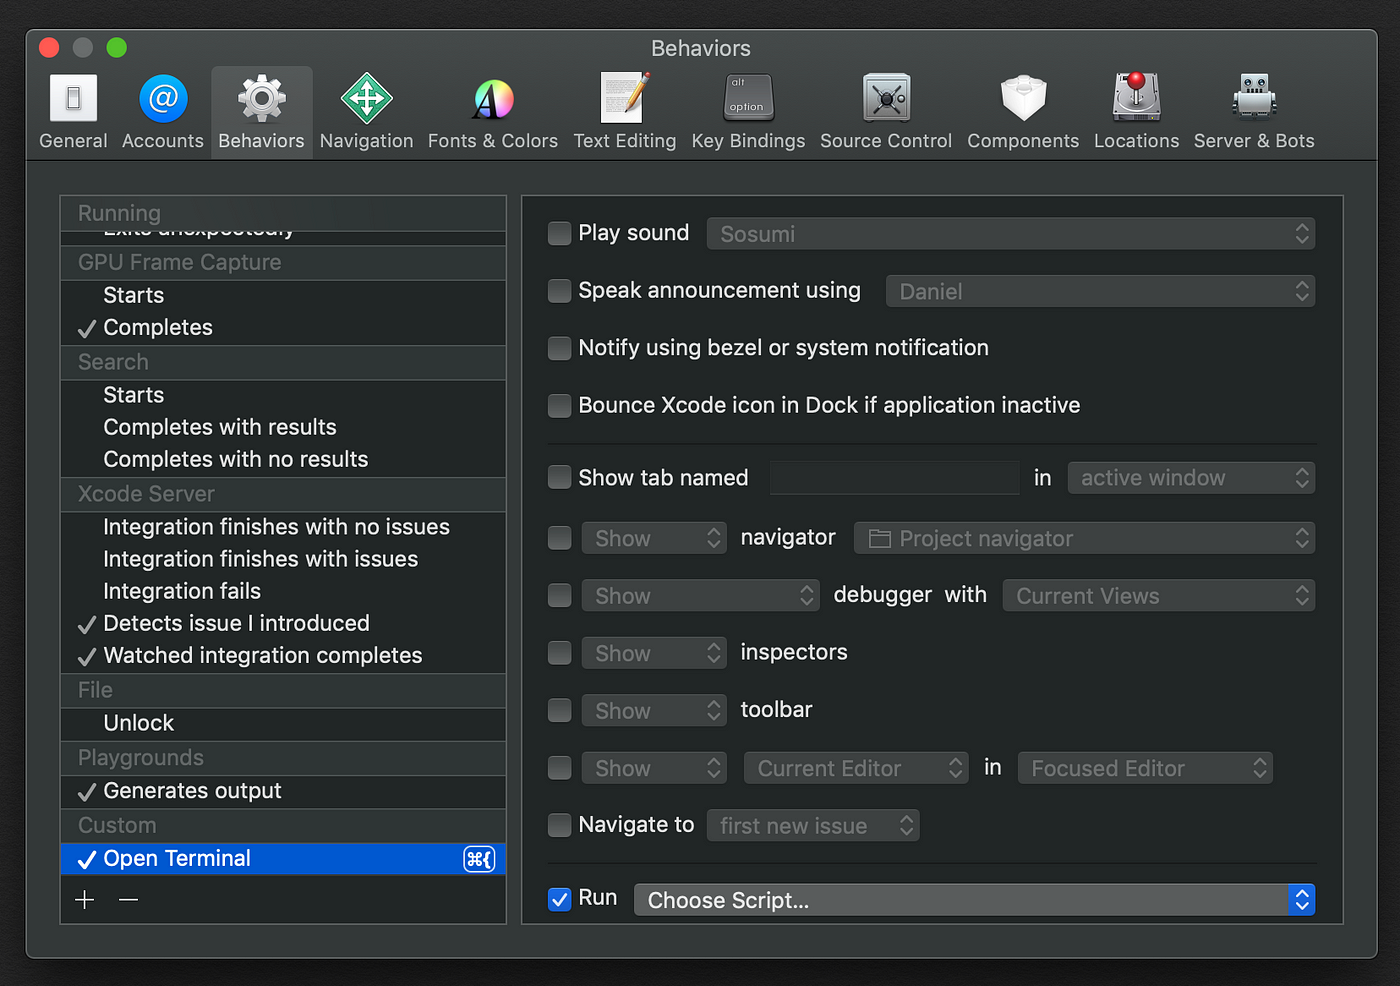The height and width of the screenshot is (986, 1400).
Task: Switch to the Text Editing tab
Action: coord(625,112)
